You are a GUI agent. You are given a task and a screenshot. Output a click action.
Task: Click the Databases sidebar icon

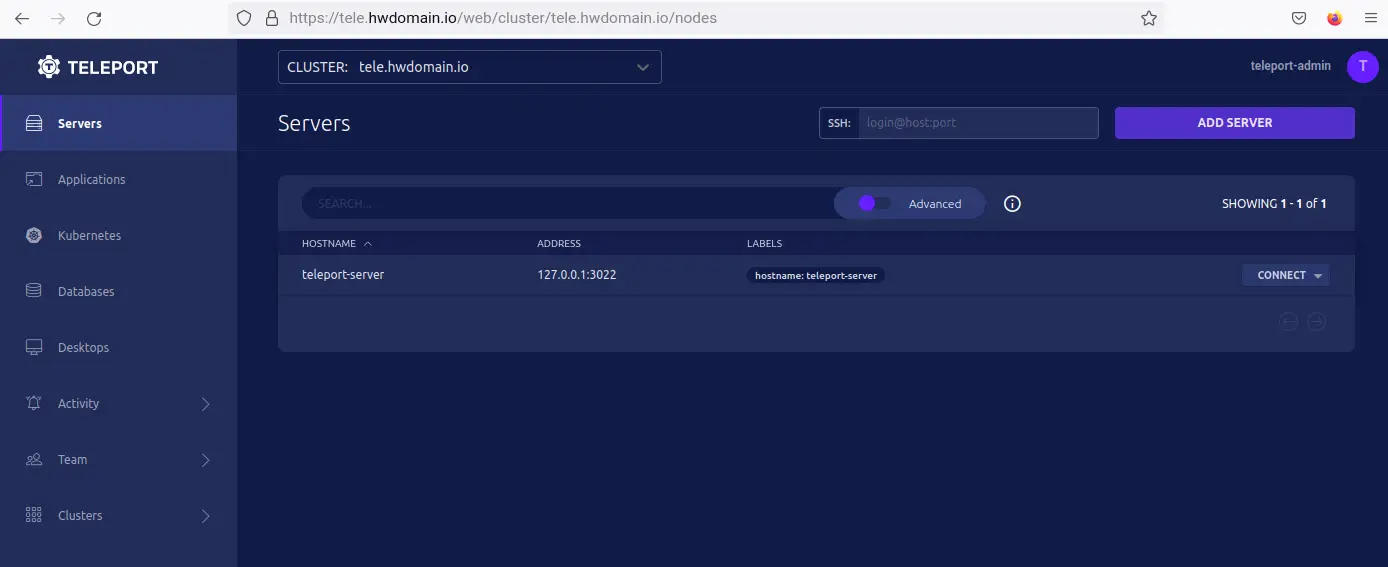coord(34,291)
